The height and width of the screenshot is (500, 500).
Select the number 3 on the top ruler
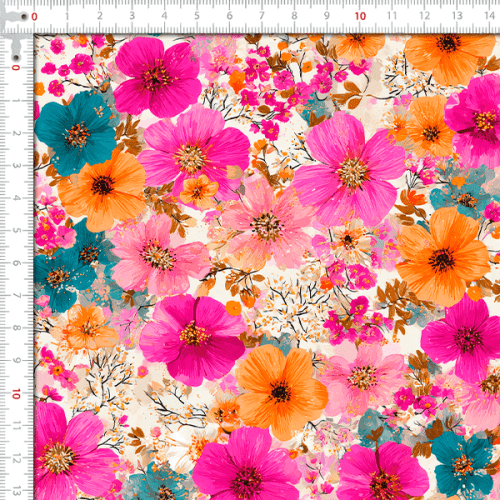pyautogui.click(x=132, y=16)
